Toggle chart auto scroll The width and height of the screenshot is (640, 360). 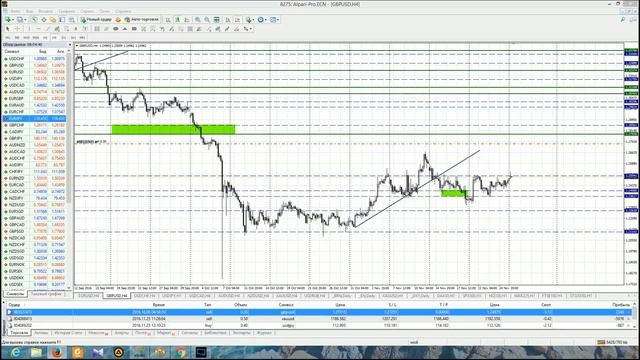coord(227,20)
